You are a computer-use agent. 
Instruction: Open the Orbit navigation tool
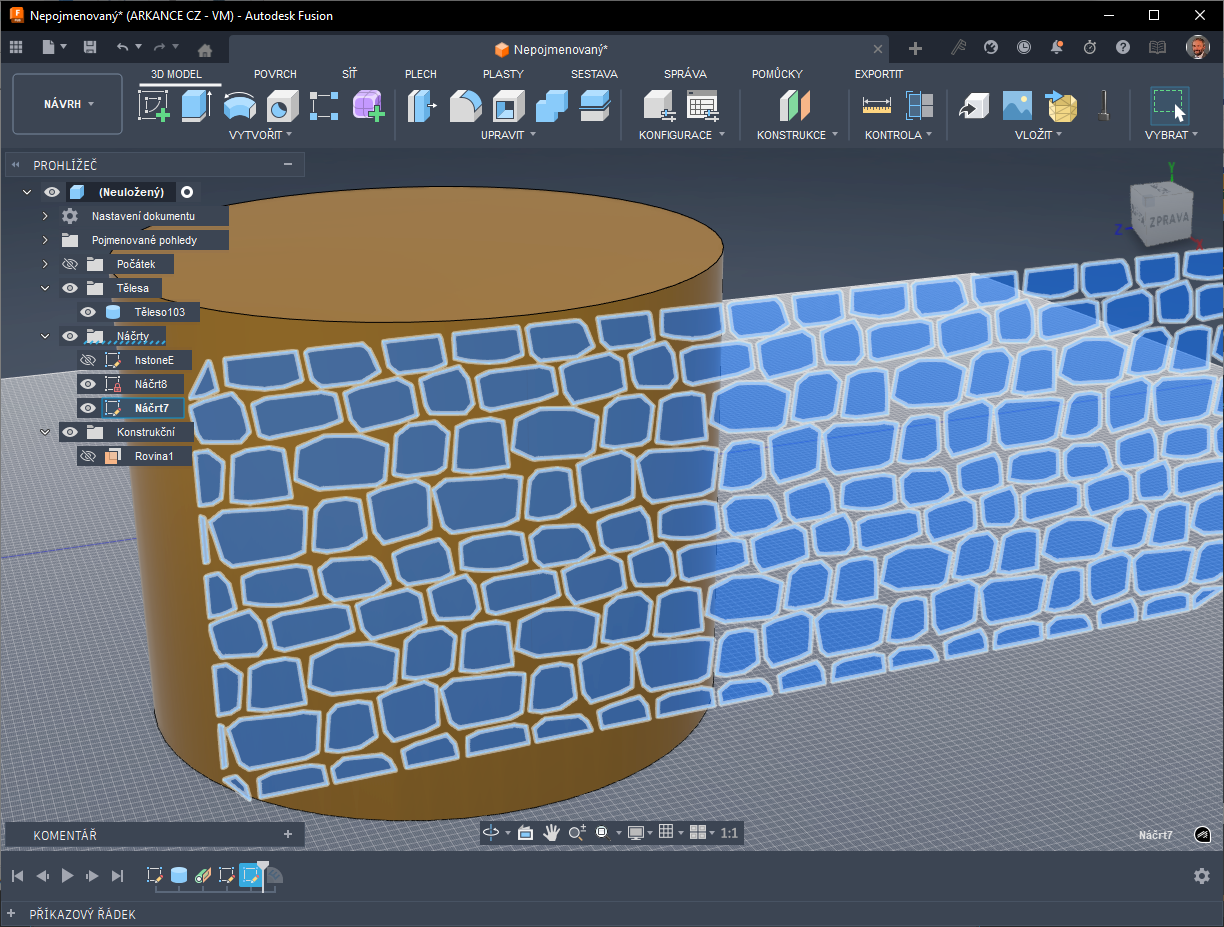(491, 833)
